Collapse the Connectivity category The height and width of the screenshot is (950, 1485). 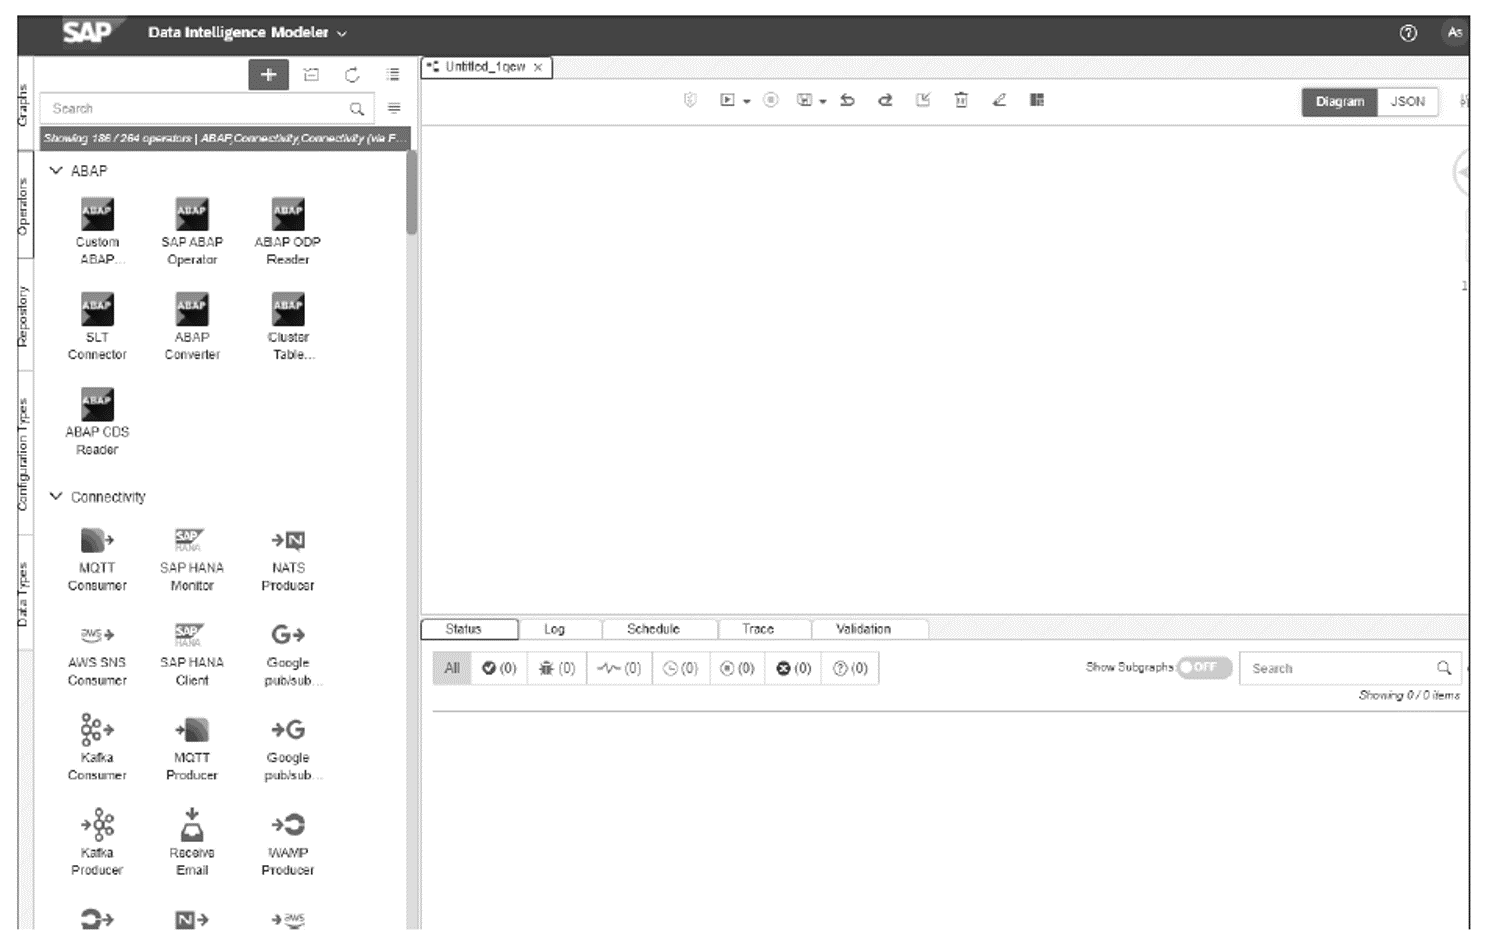point(56,496)
